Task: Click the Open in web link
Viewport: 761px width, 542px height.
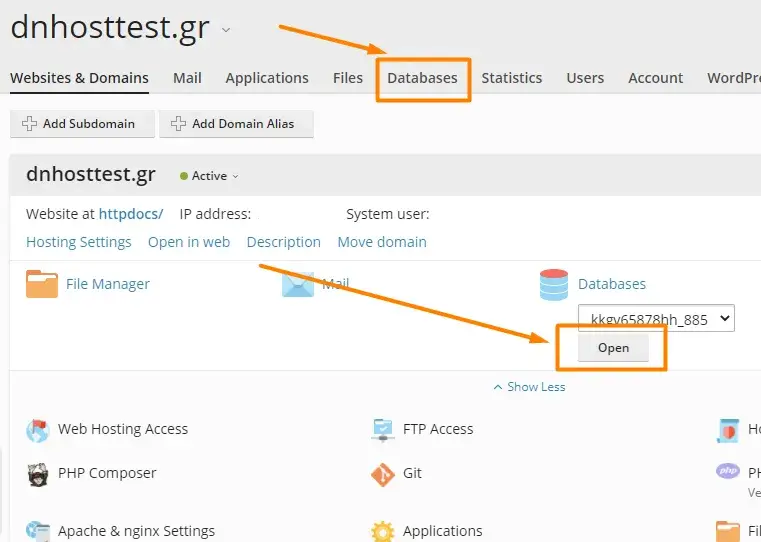Action: (189, 242)
